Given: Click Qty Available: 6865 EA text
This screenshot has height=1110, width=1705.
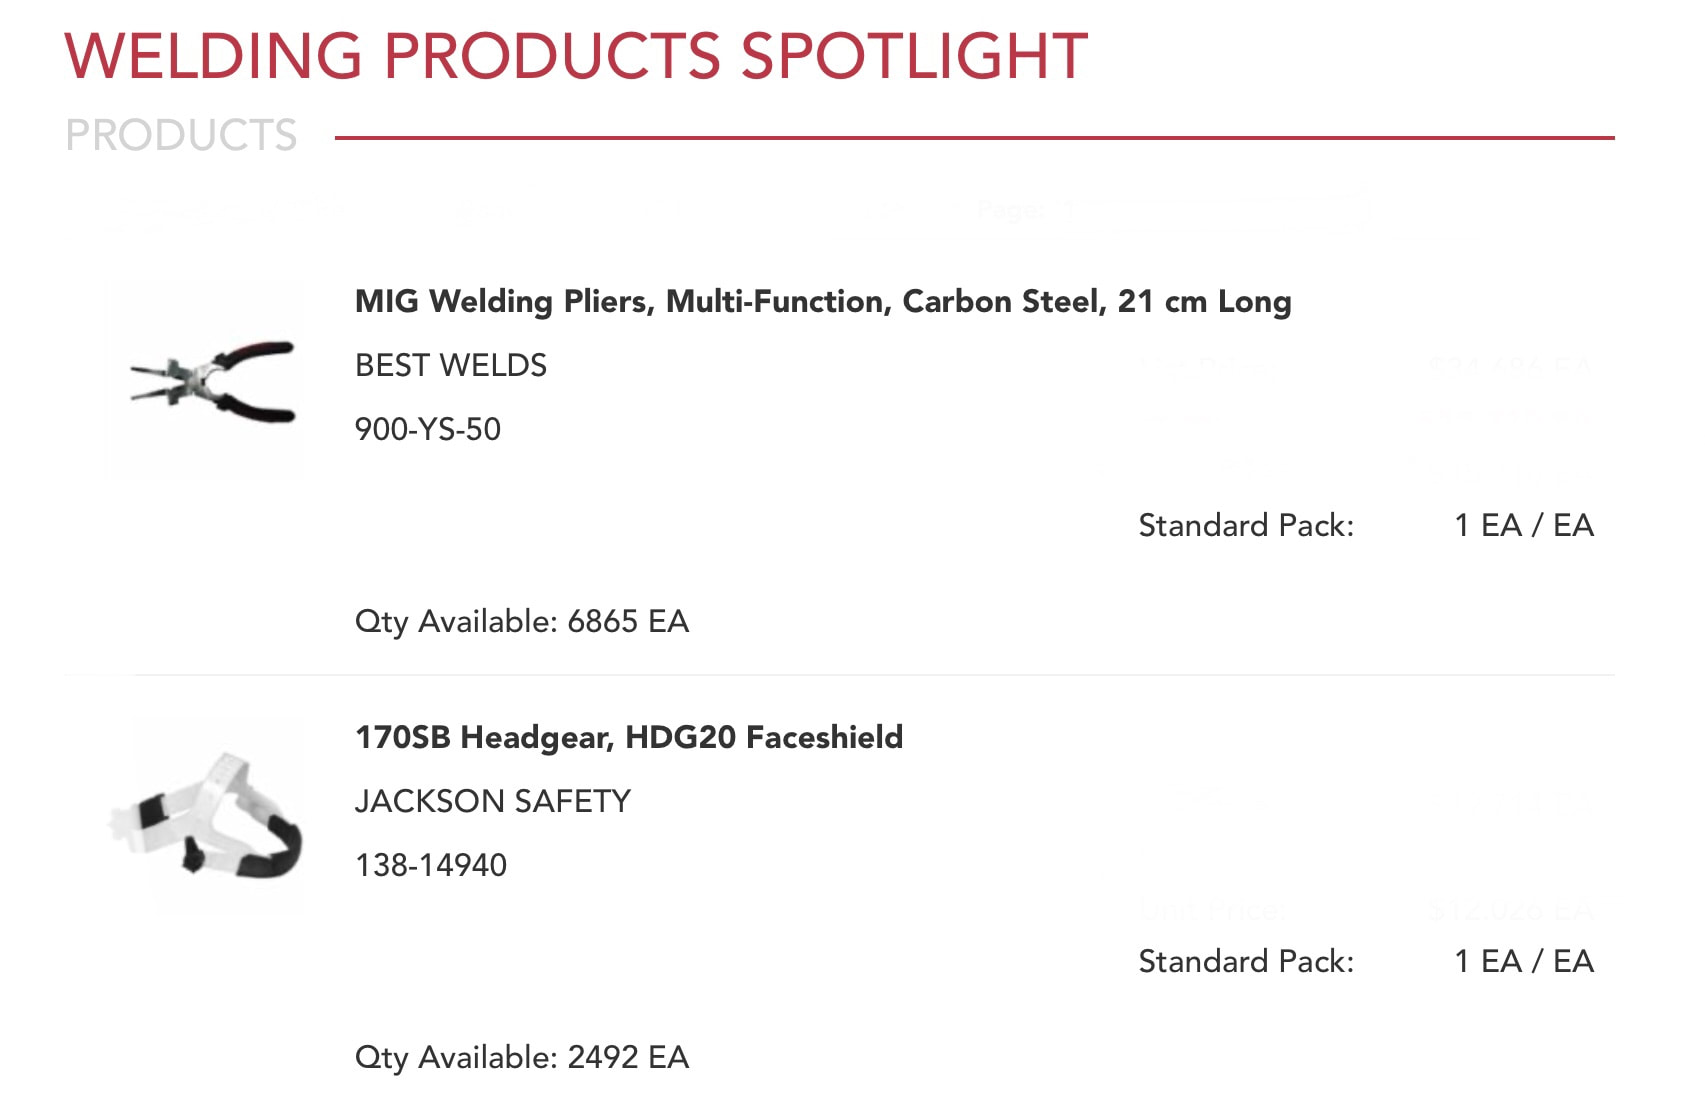Looking at the screenshot, I should 522,622.
